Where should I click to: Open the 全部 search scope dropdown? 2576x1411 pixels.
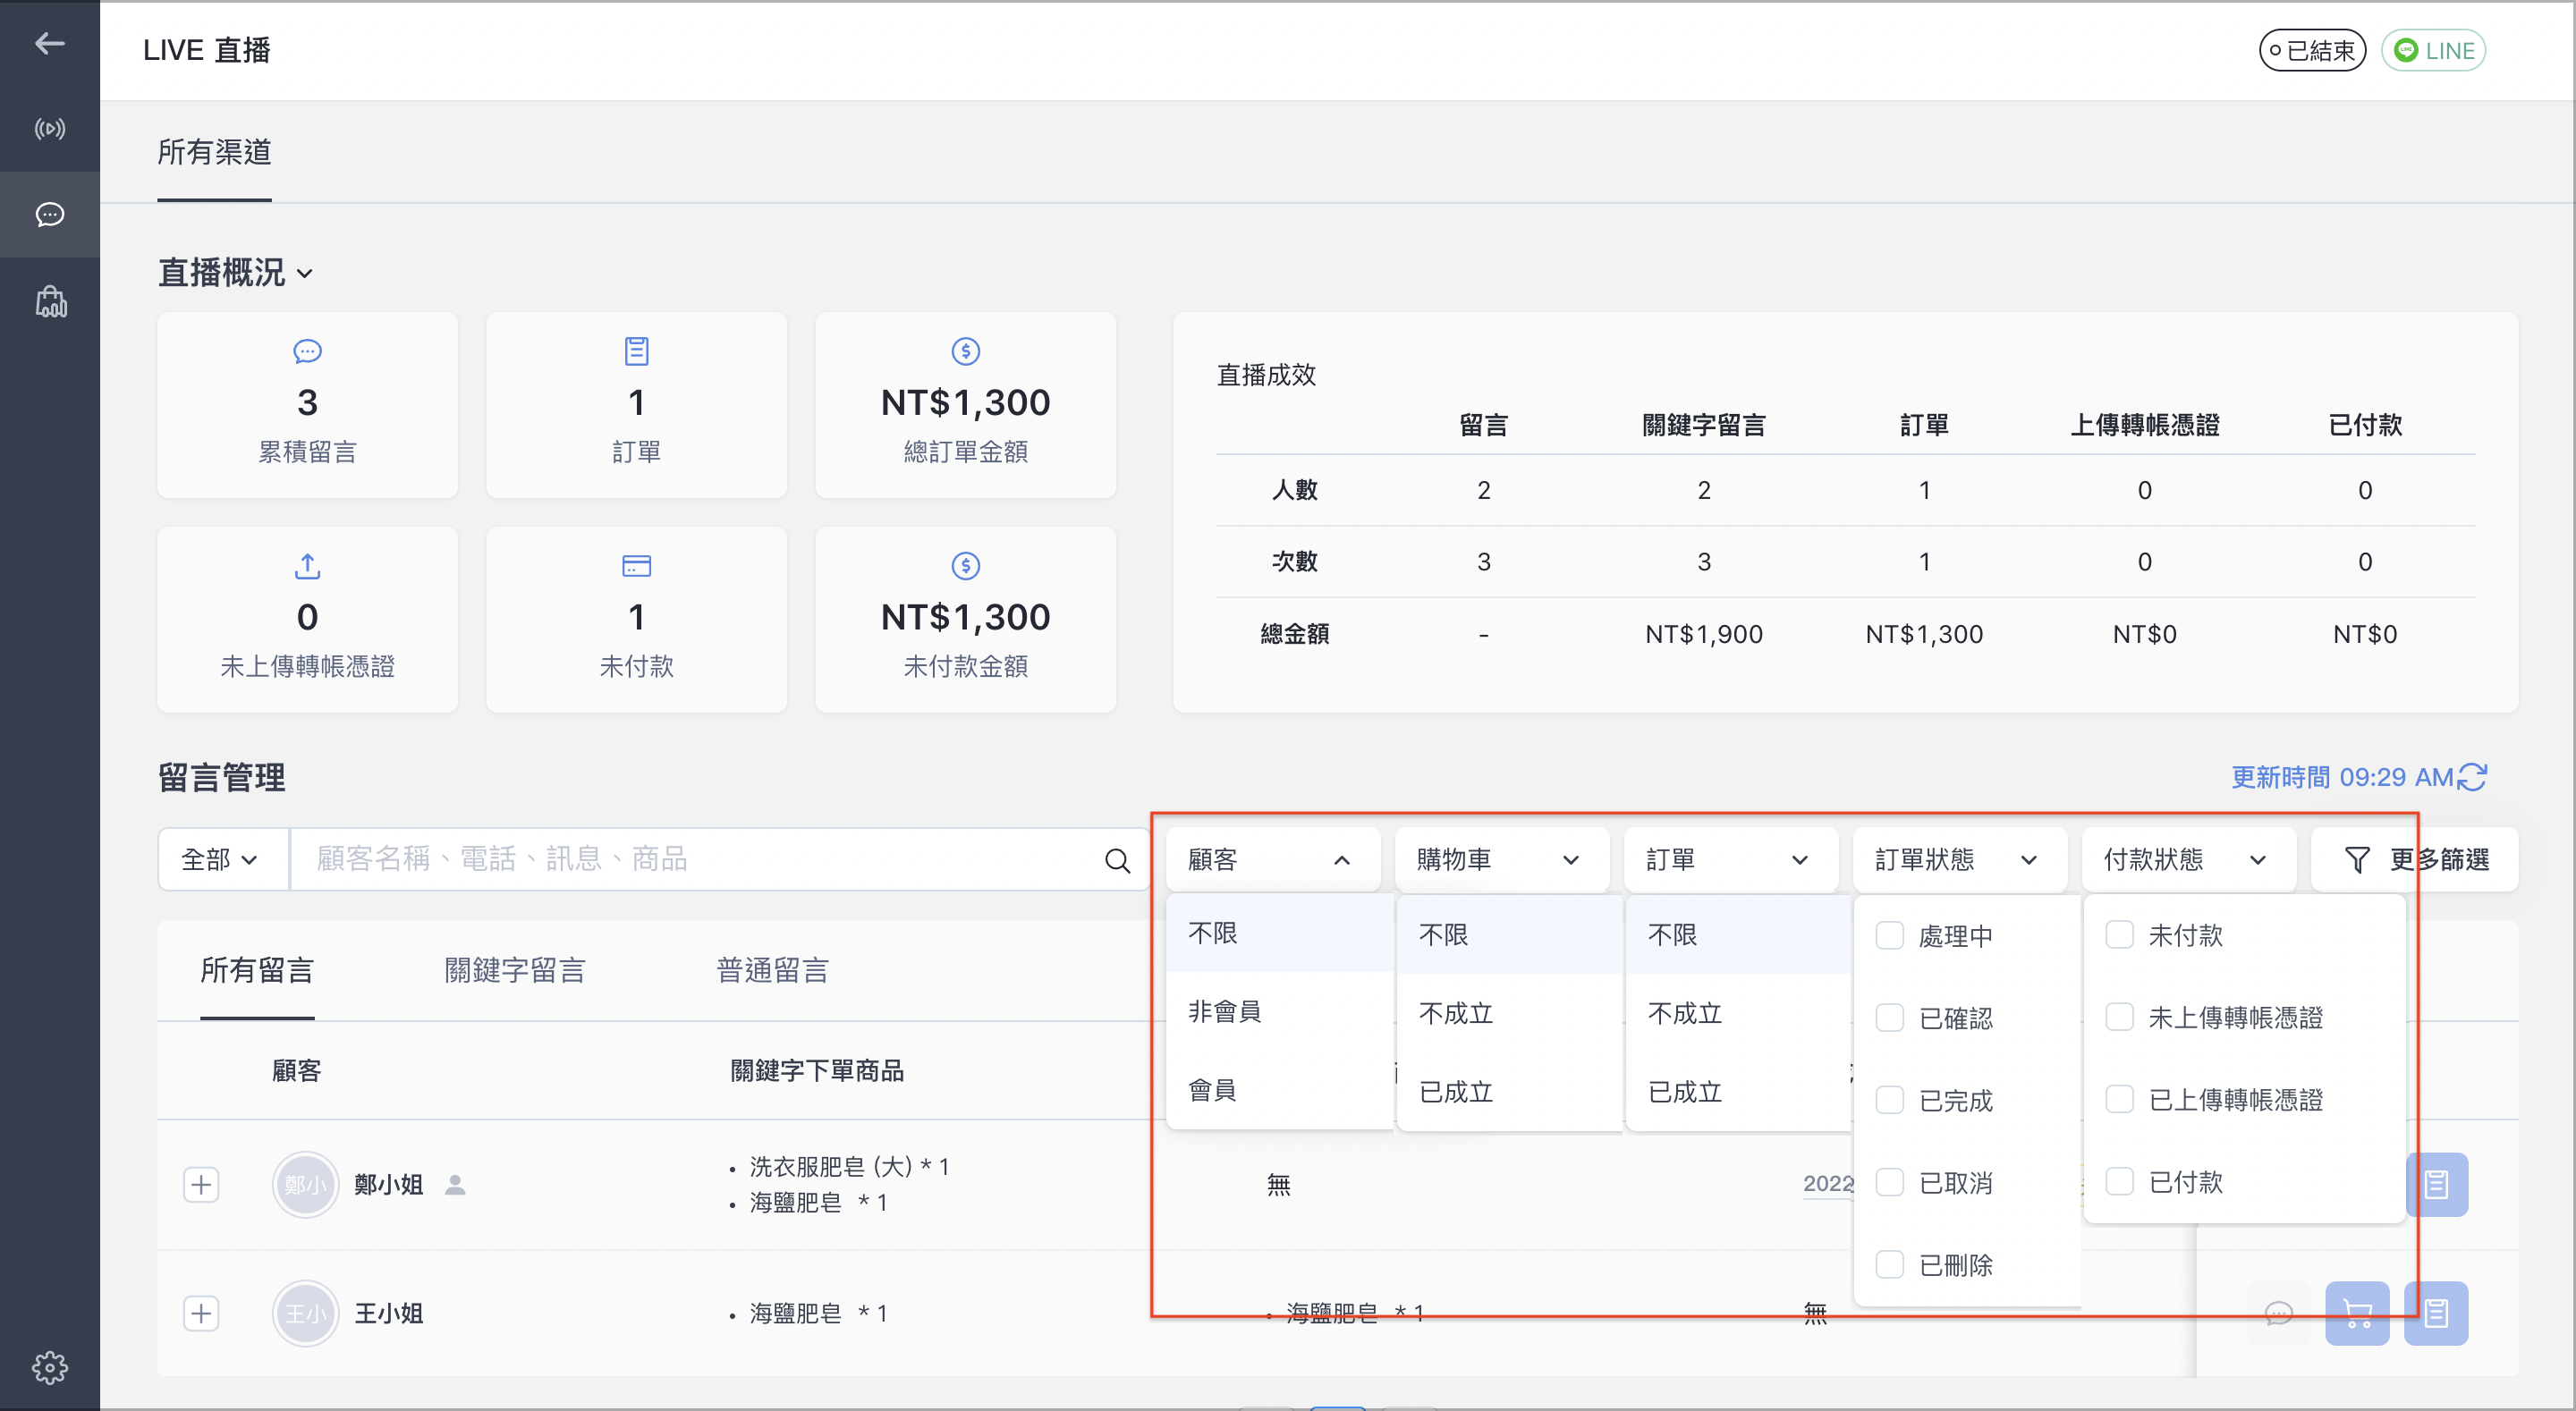point(222,860)
